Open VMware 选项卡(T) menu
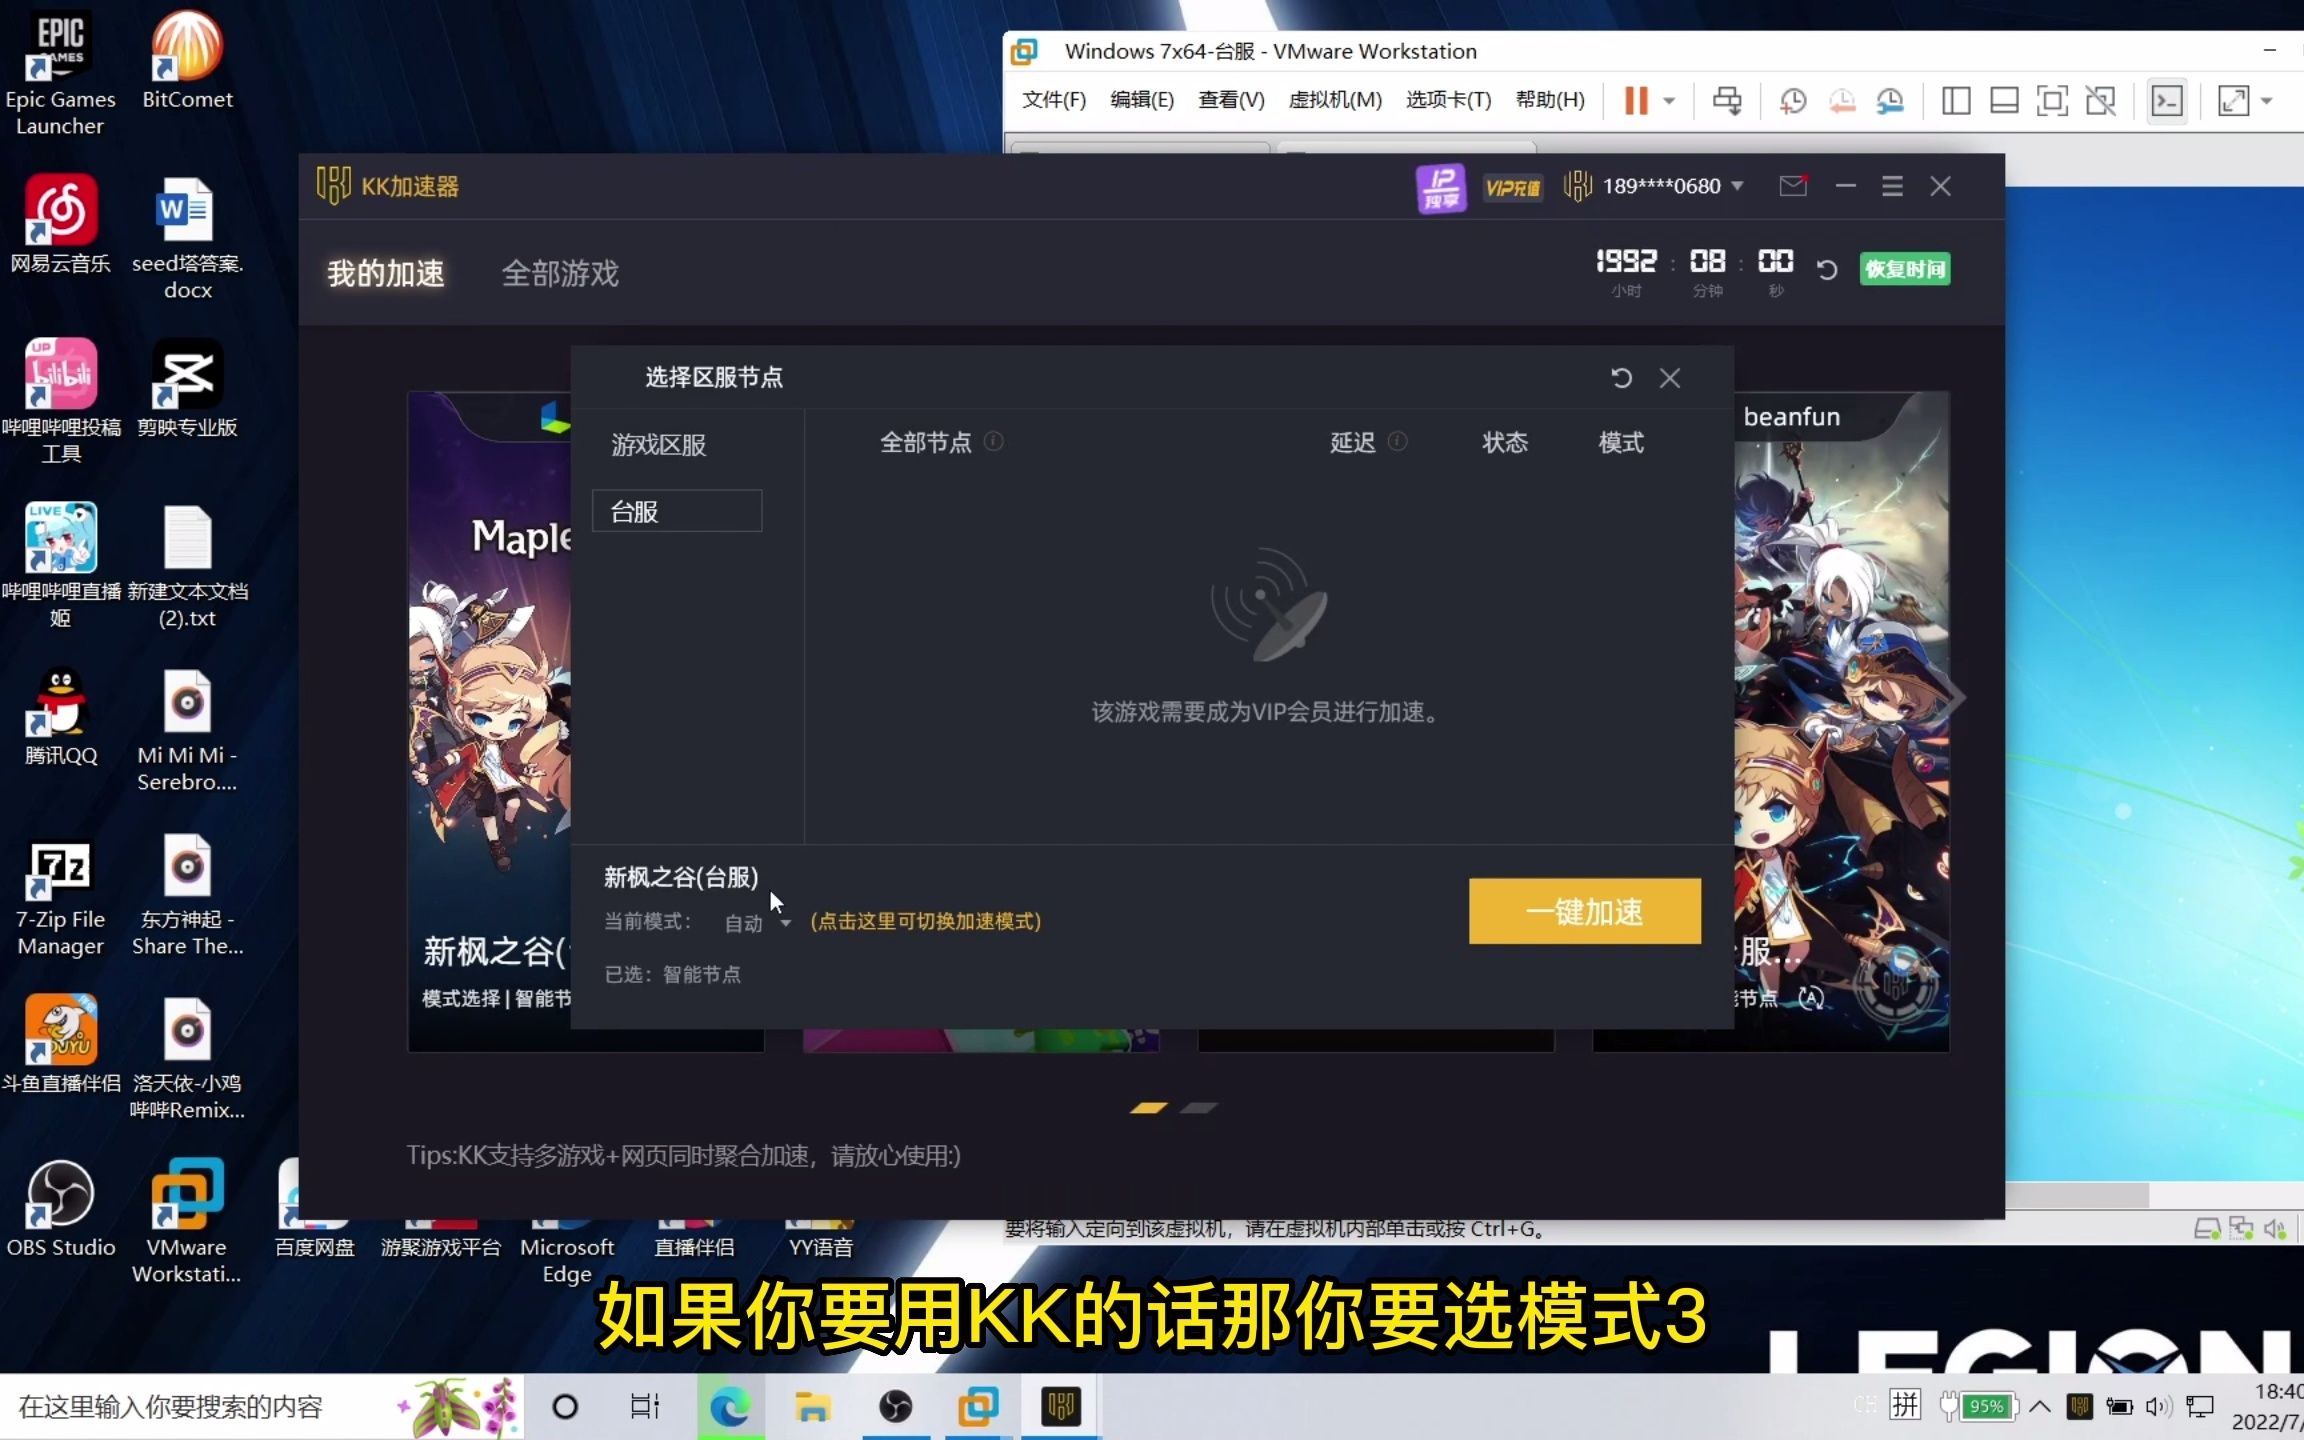 click(x=1448, y=100)
